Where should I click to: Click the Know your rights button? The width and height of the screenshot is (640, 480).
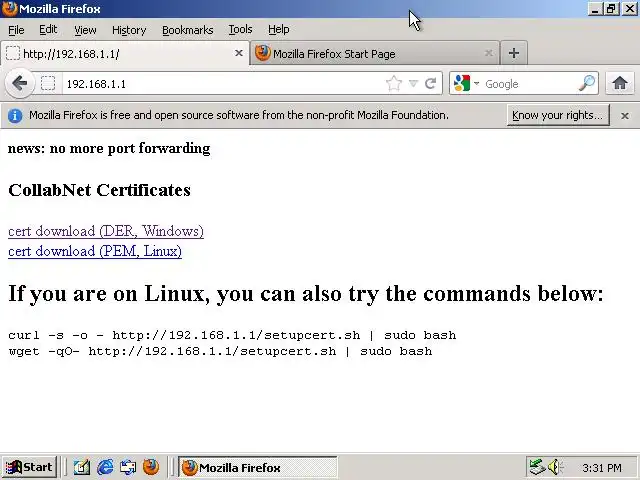pyautogui.click(x=558, y=115)
